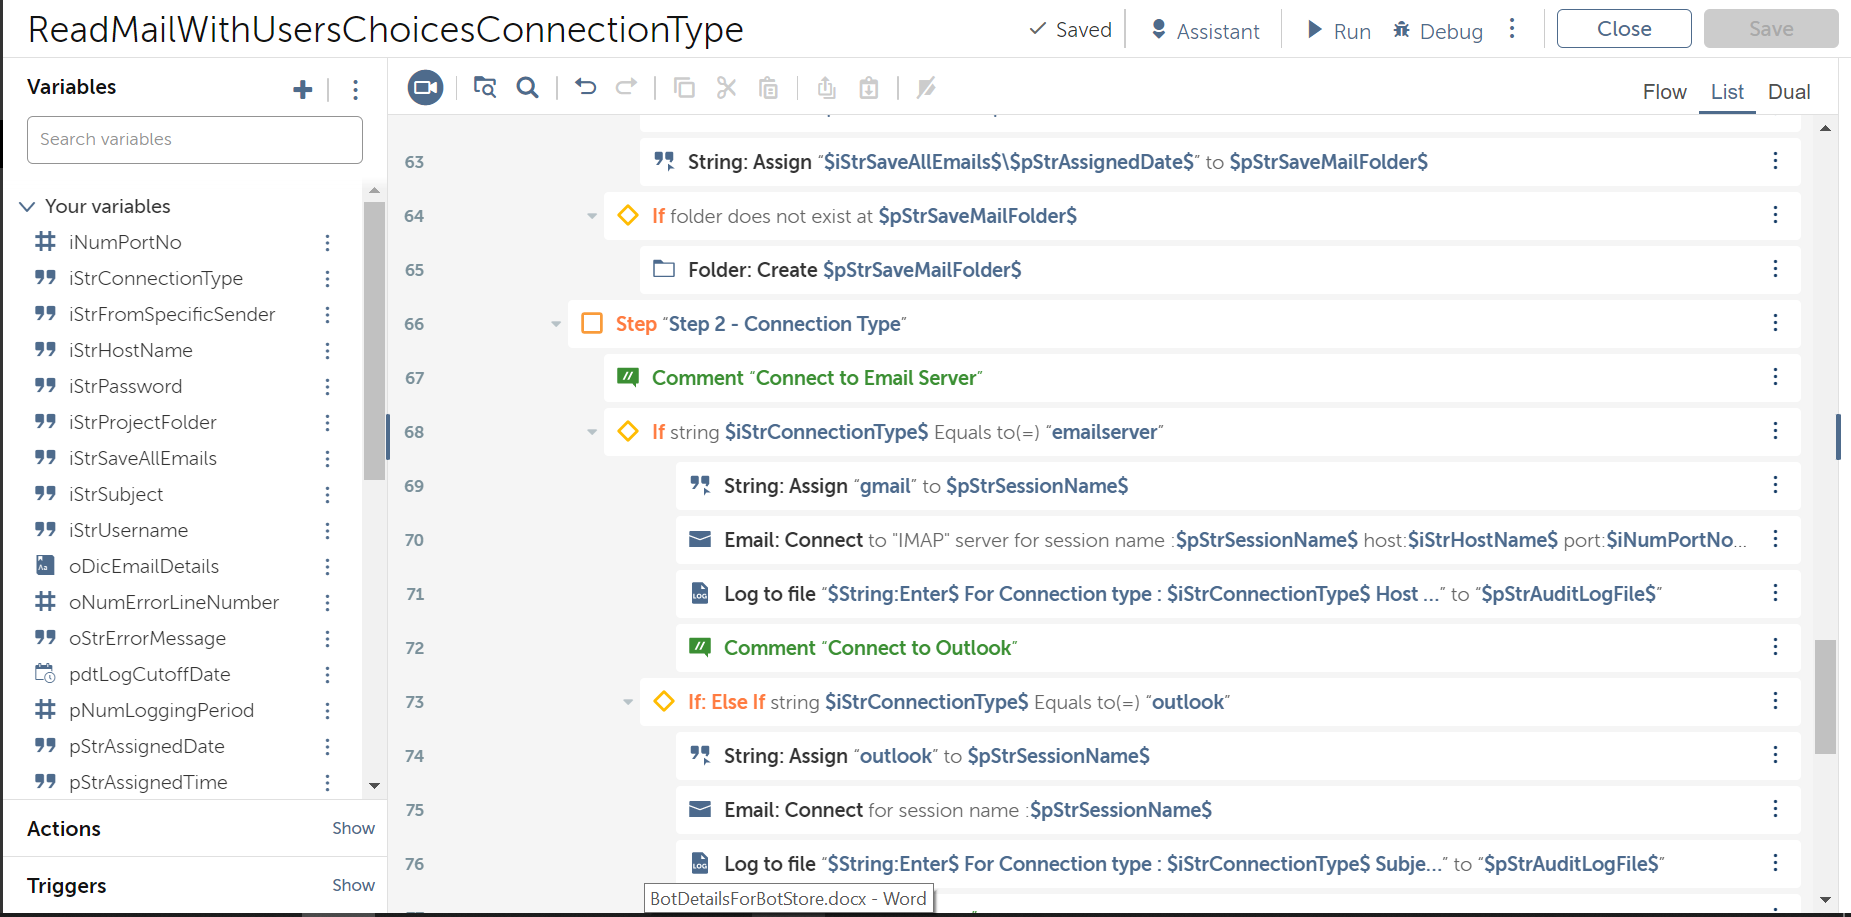Click the copy icon in the toolbar
This screenshot has height=917, width=1851.
click(684, 88)
